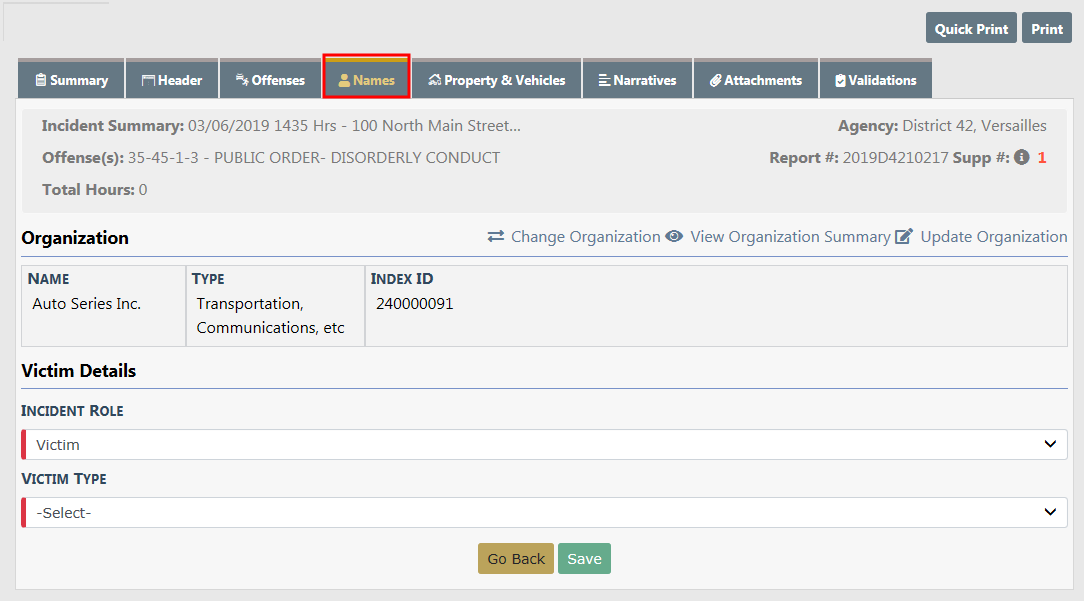Click the info icon beside Supp #
Image resolution: width=1084 pixels, height=601 pixels.
coord(1021,158)
